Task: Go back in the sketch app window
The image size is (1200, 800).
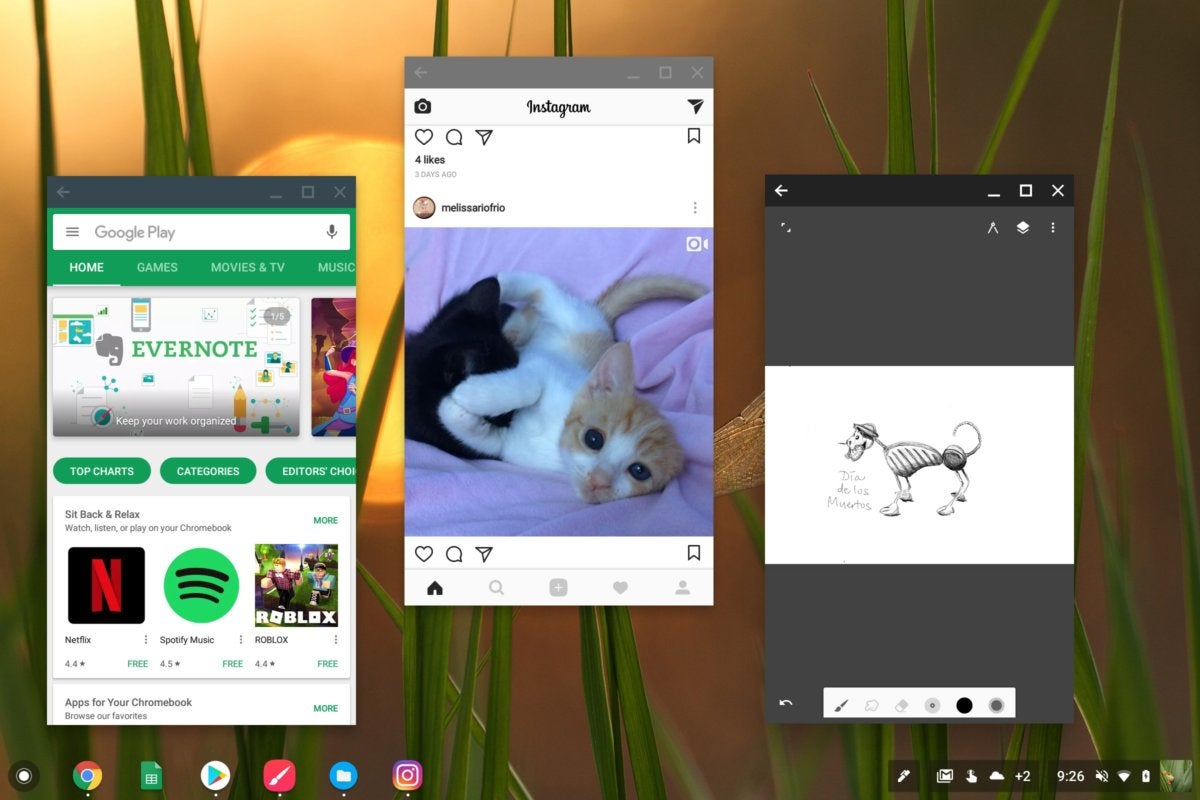Action: (781, 191)
